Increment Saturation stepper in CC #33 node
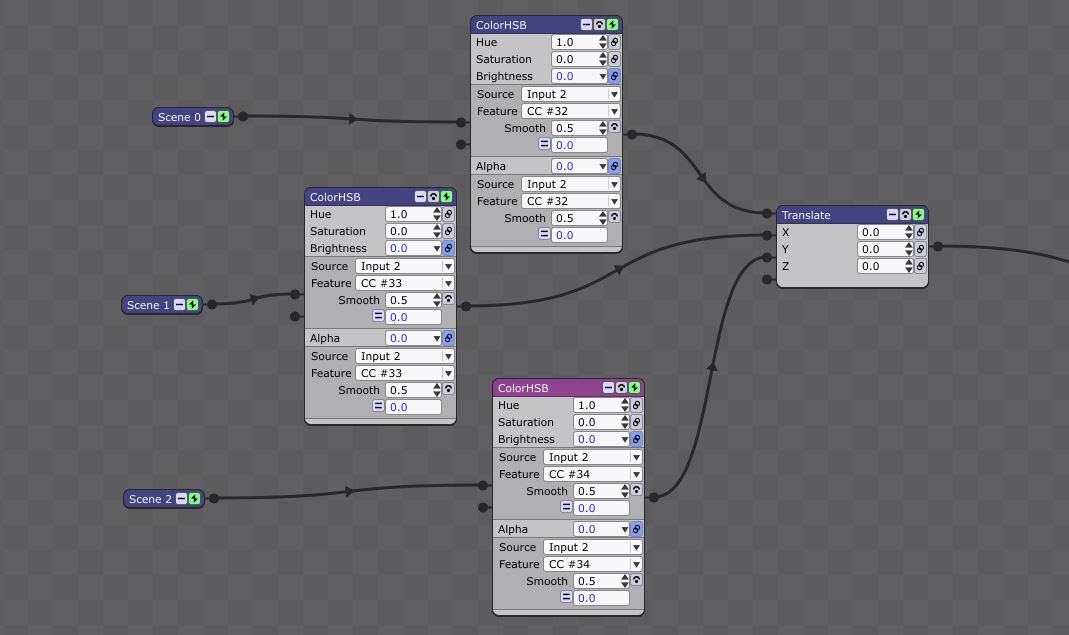Screen dimensions: 1069x635 pos(436,228)
